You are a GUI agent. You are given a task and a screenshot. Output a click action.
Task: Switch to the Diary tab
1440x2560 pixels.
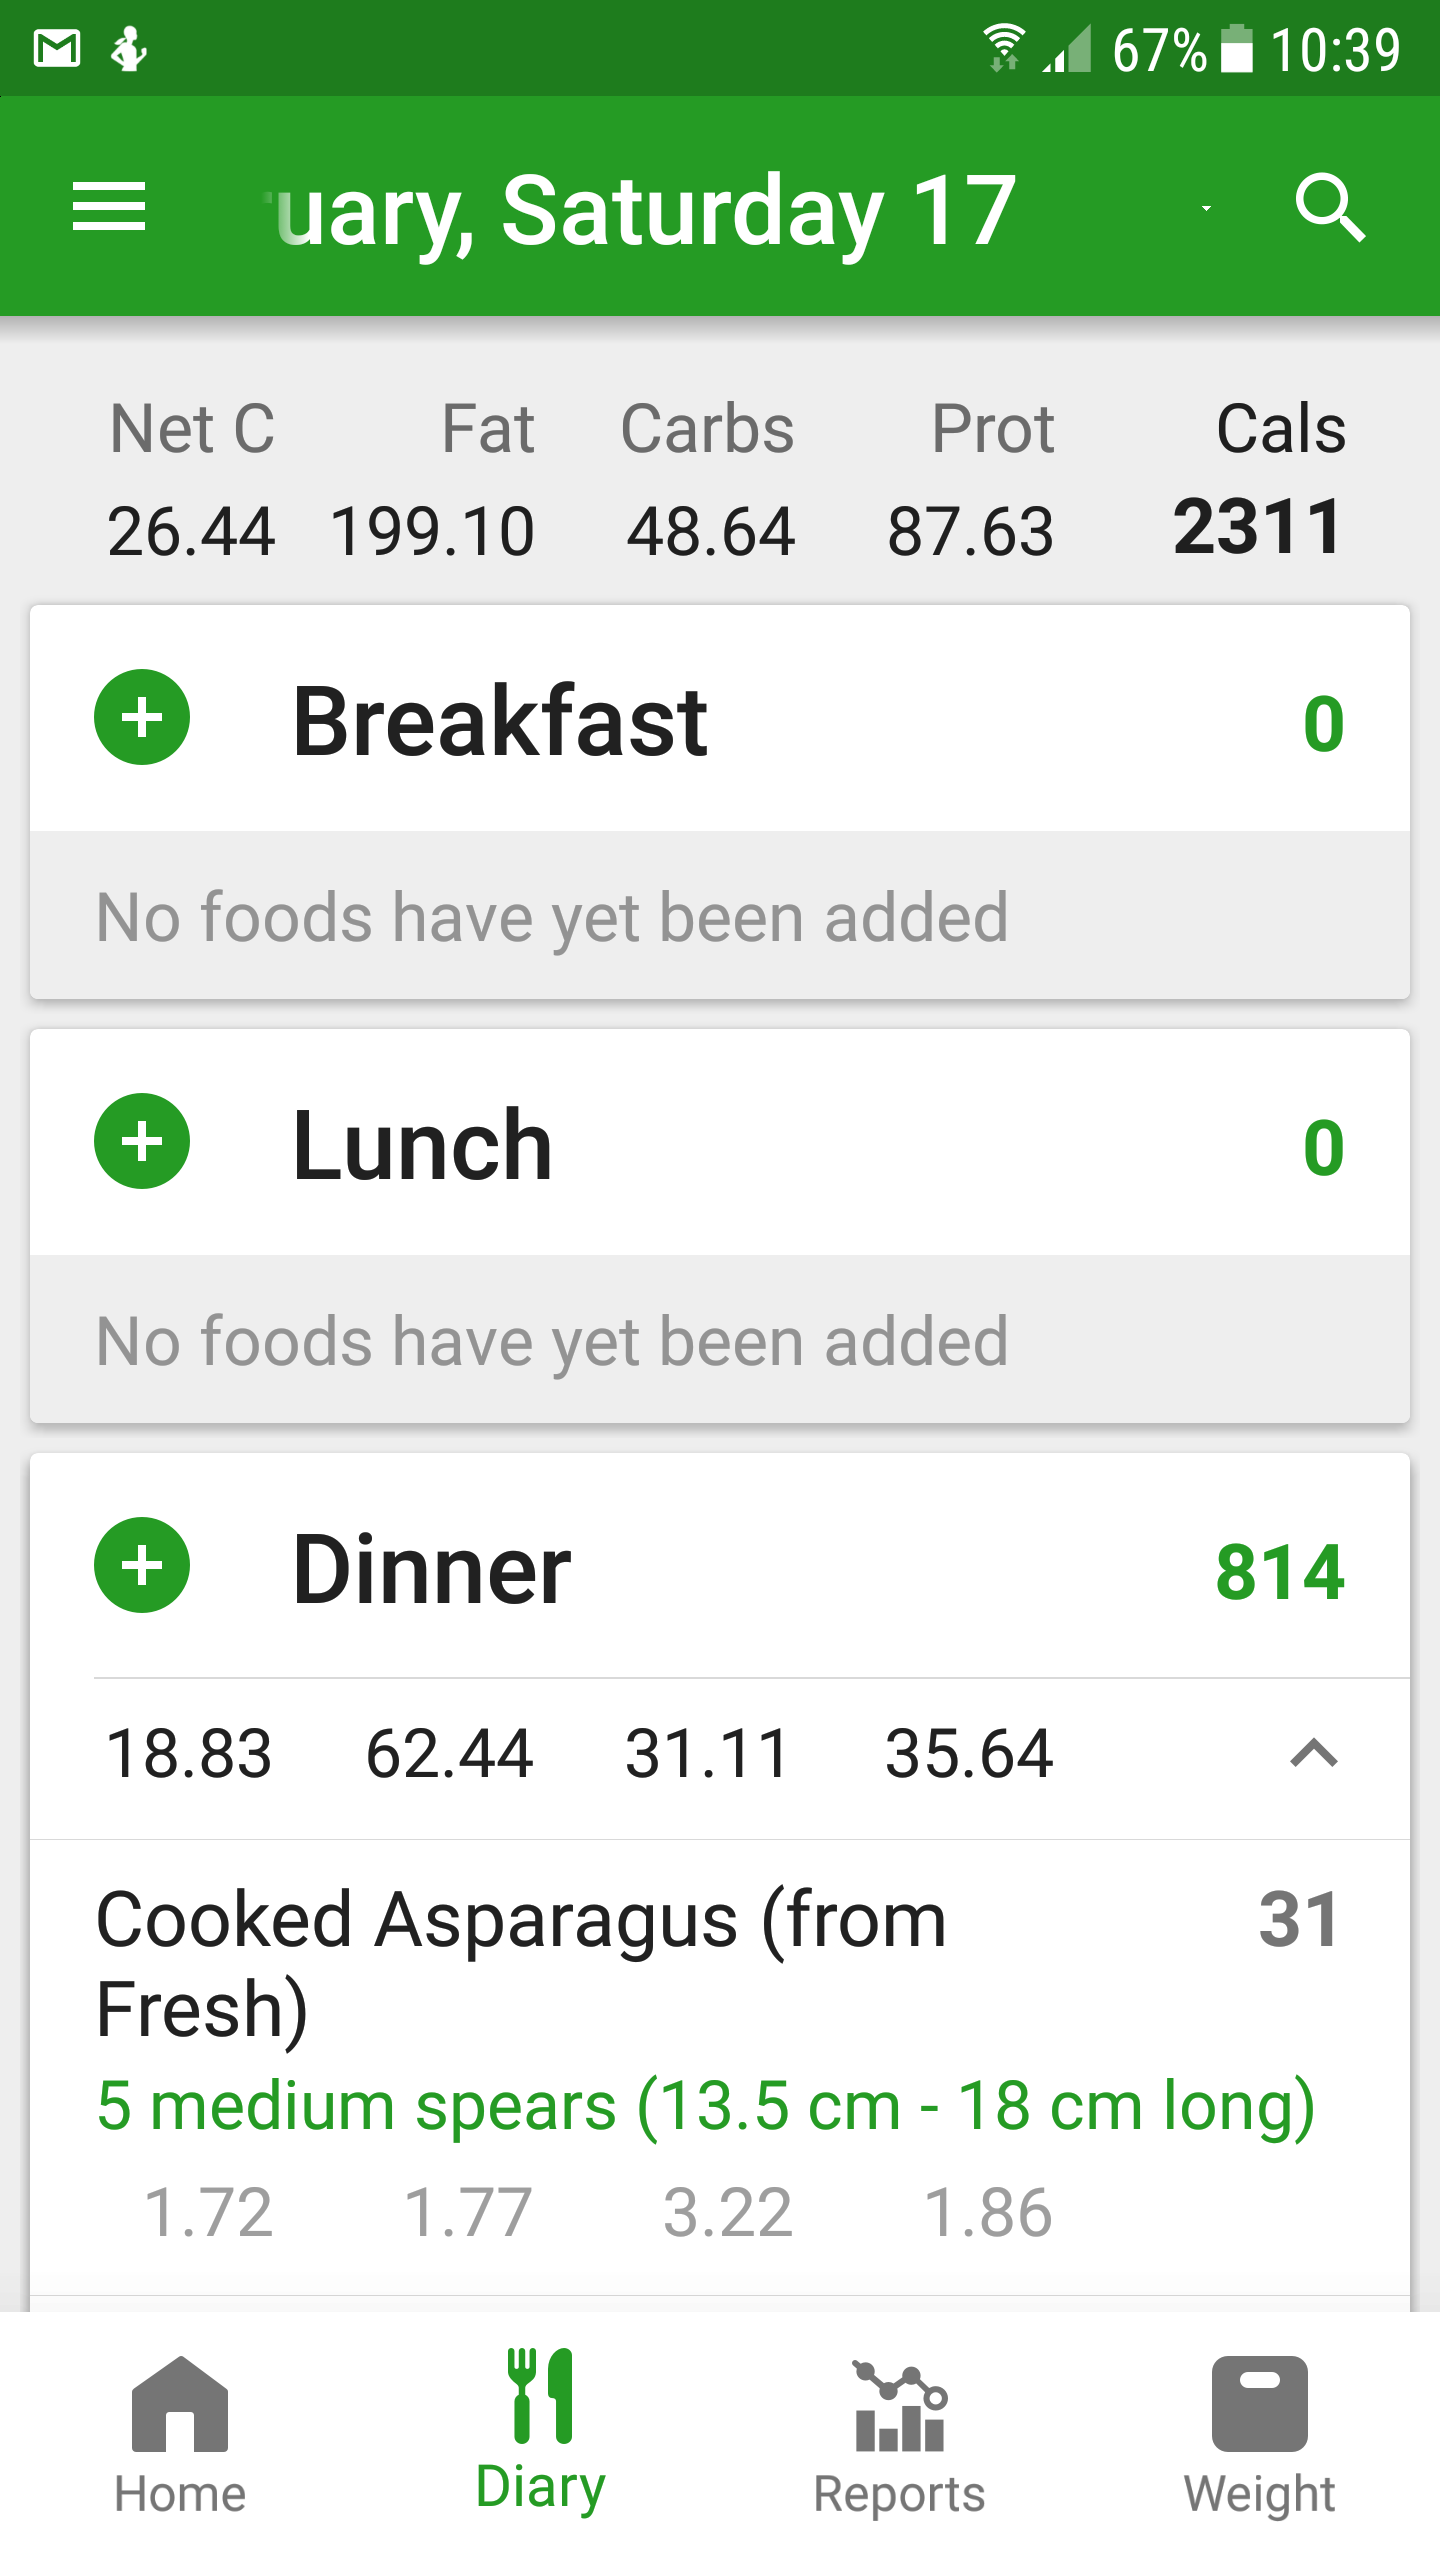tap(540, 2432)
